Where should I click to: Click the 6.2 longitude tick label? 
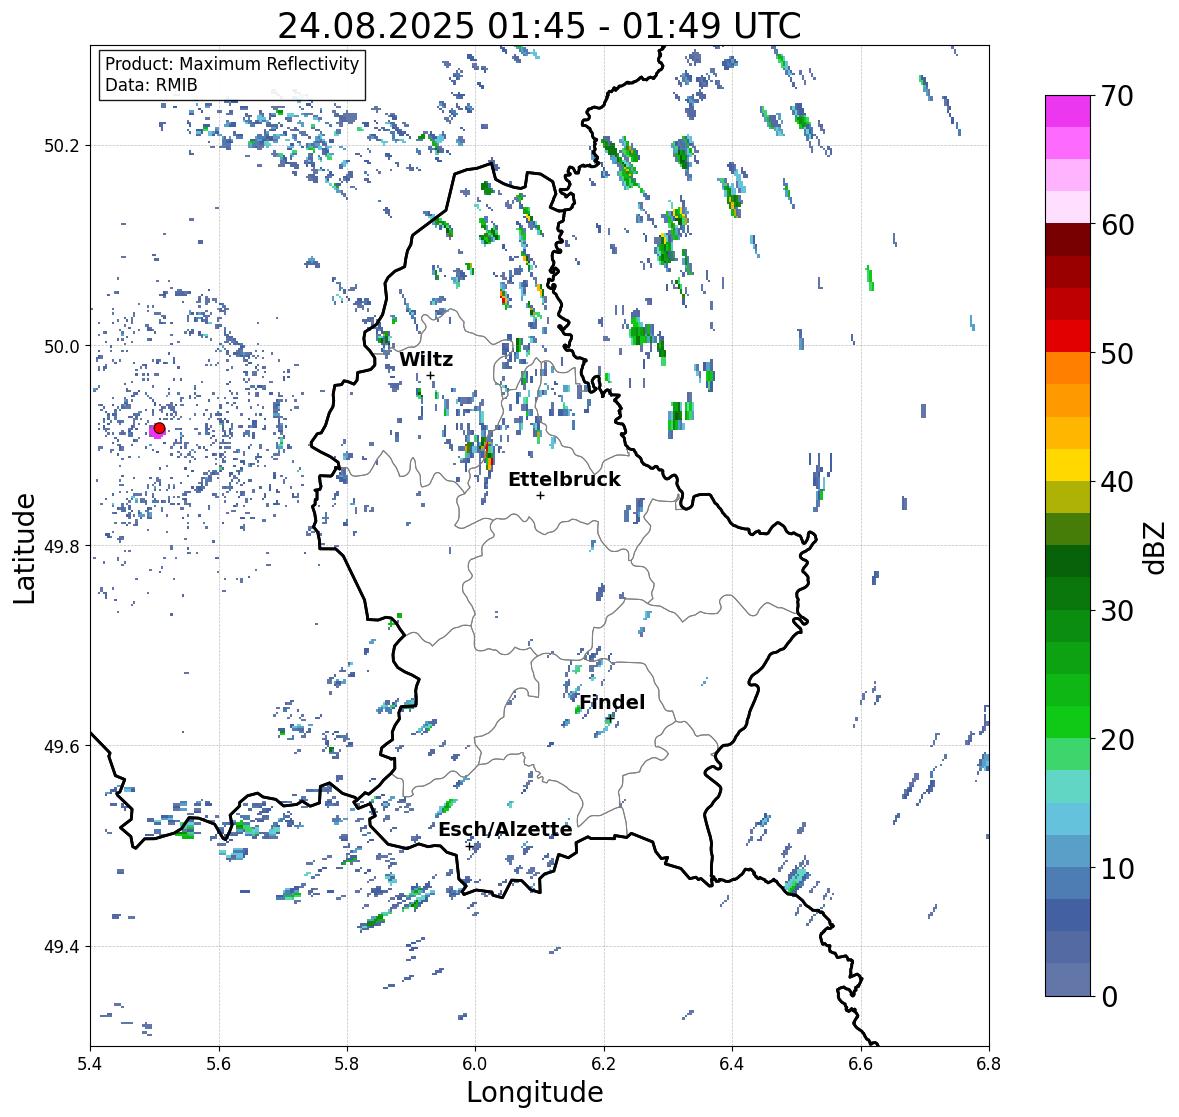tap(604, 1063)
